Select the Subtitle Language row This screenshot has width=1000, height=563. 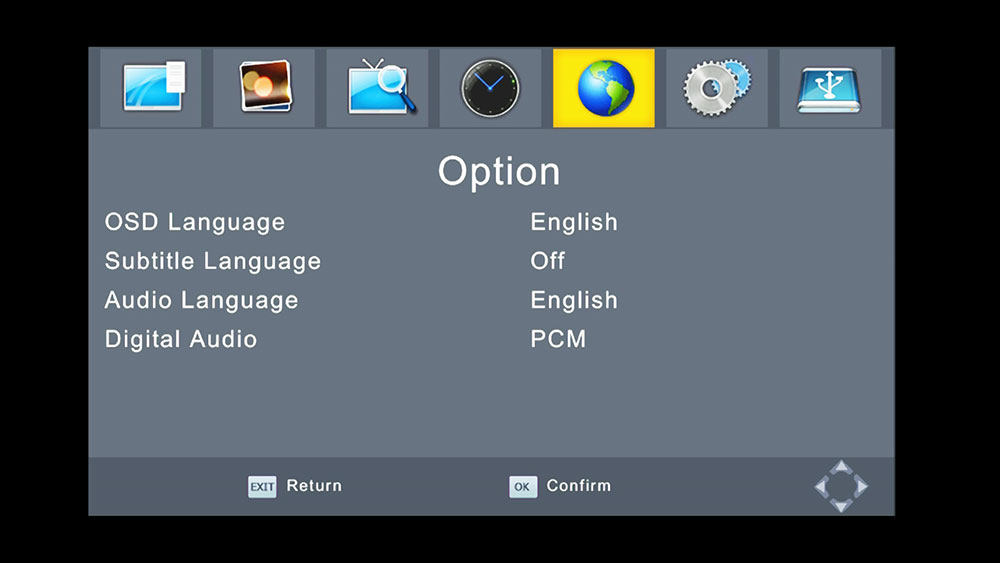(491, 261)
